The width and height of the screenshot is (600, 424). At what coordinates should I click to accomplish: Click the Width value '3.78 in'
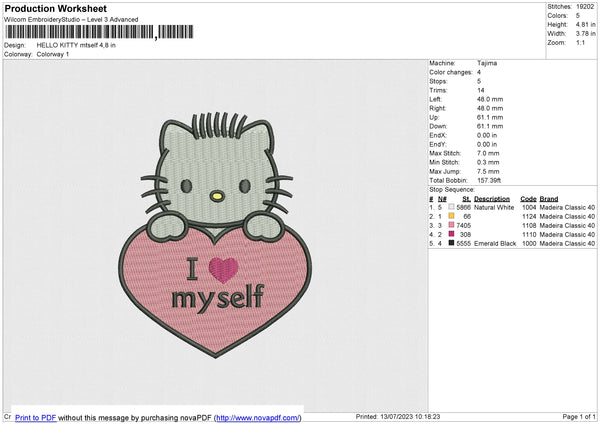(x=585, y=34)
